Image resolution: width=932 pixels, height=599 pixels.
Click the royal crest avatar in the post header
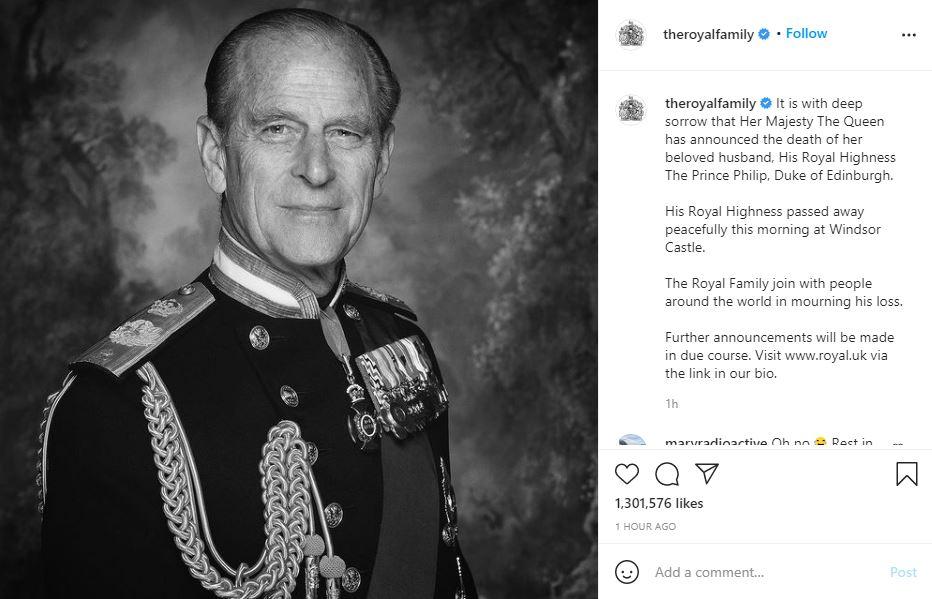632,34
